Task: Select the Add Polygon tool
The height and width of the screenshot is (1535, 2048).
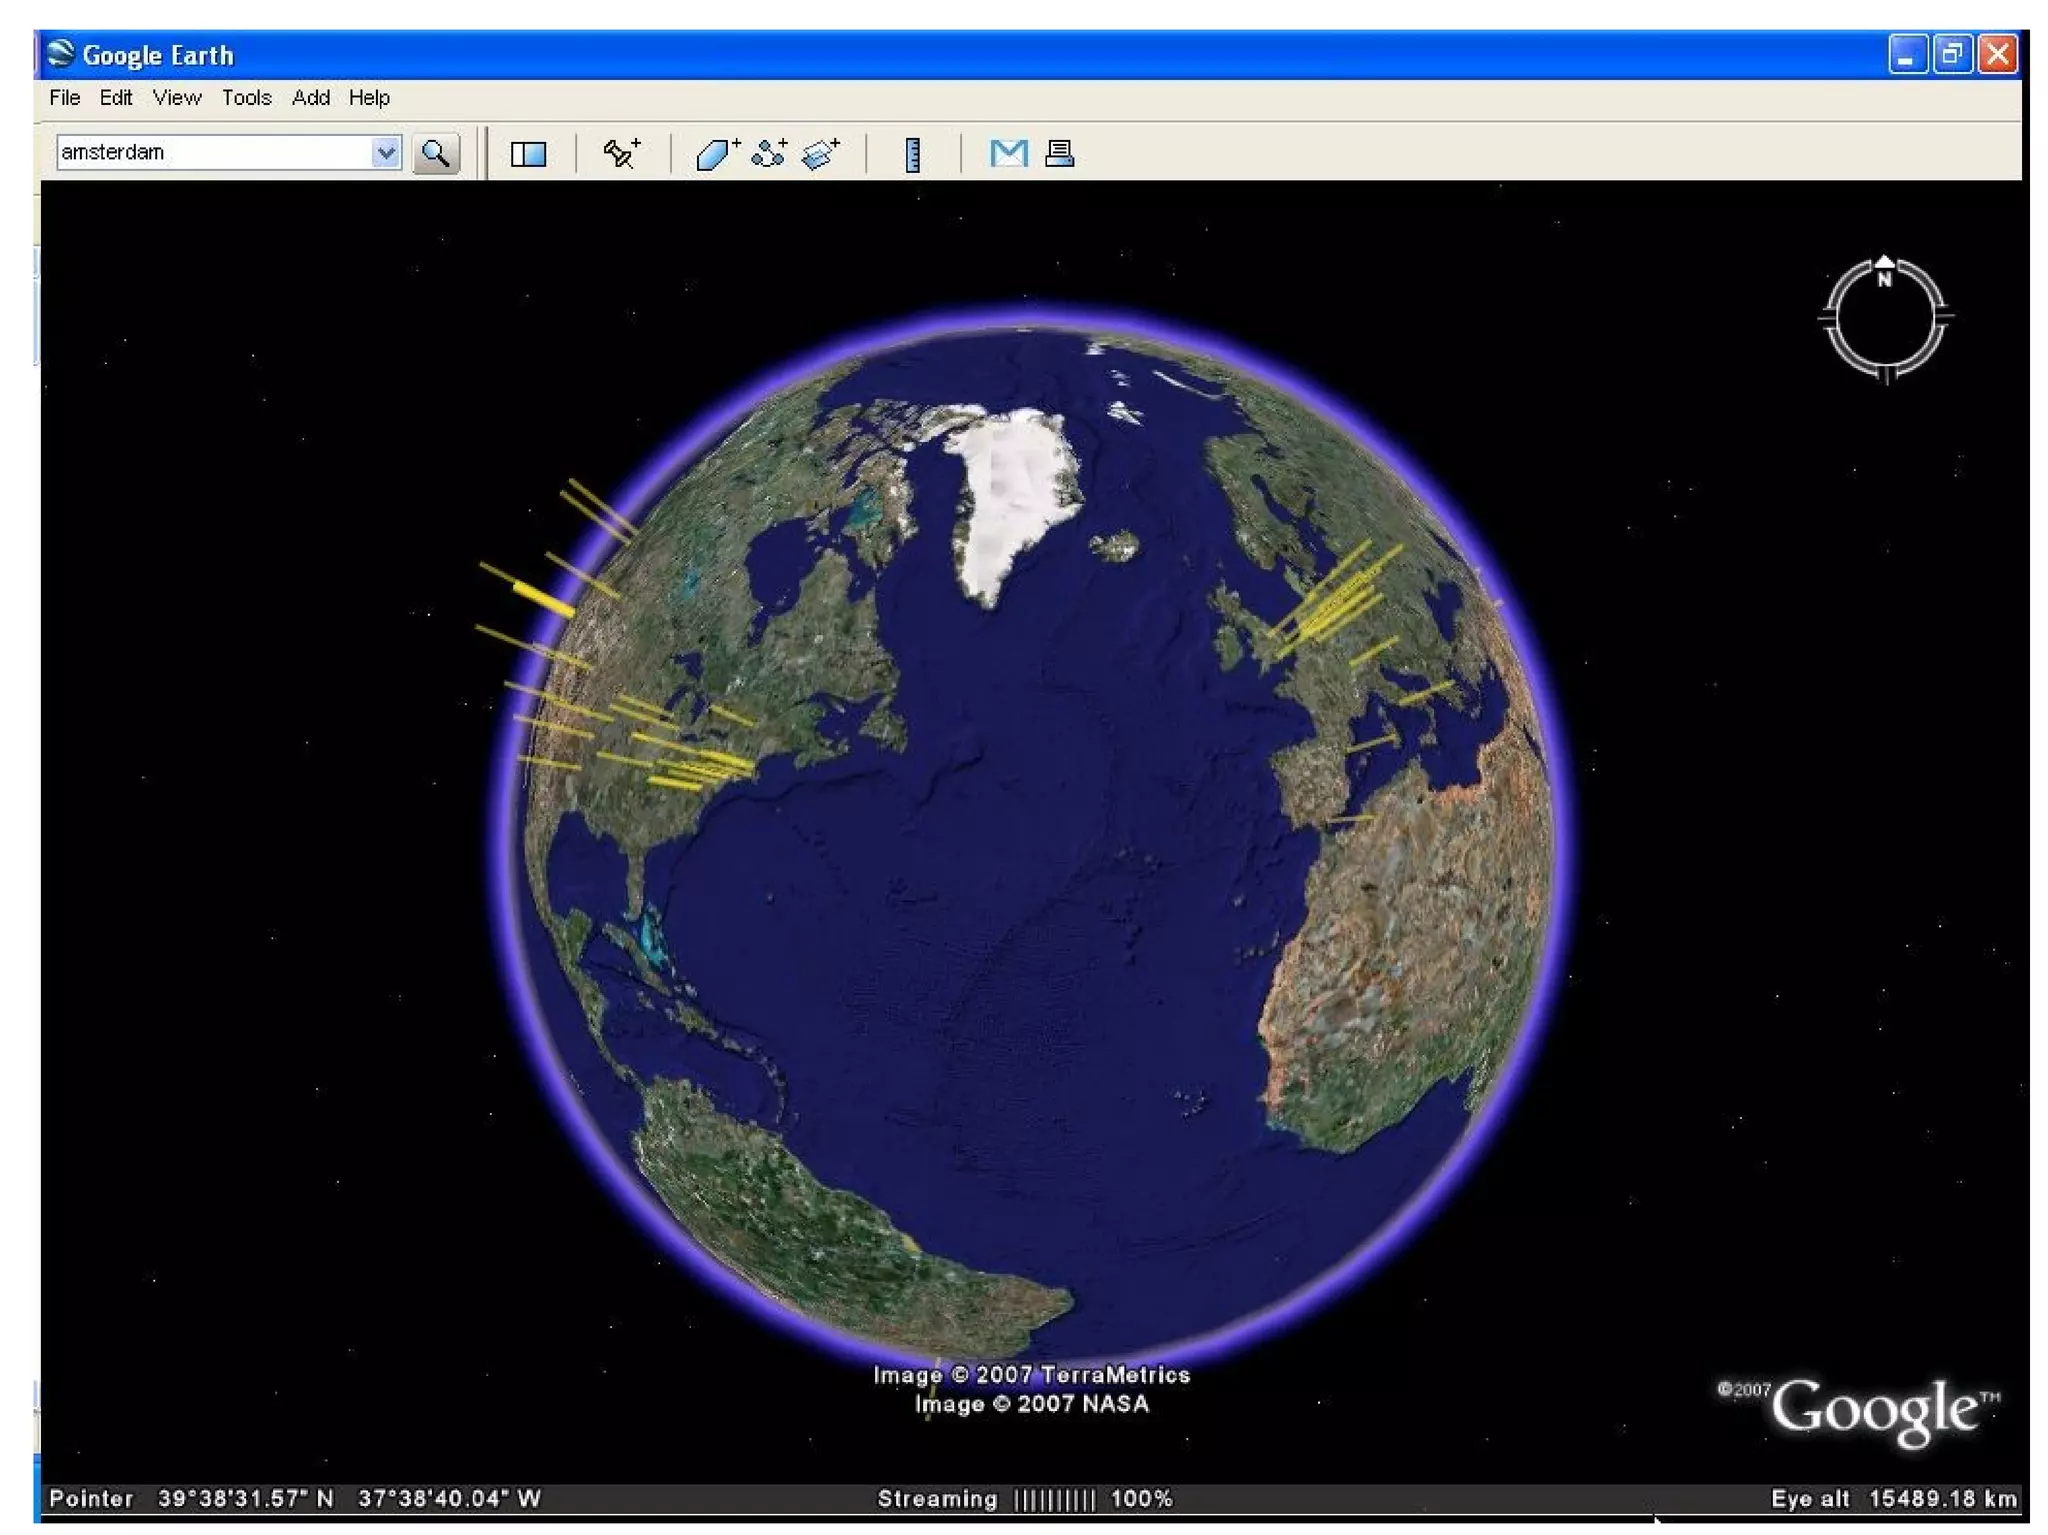Action: tap(716, 153)
